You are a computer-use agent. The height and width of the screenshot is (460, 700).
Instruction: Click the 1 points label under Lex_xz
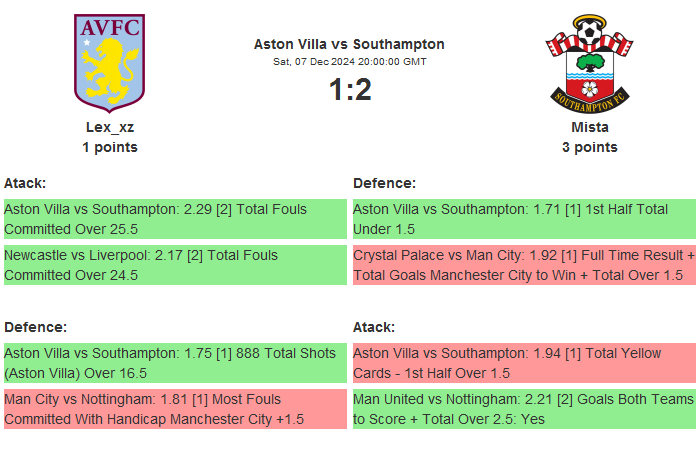click(x=110, y=147)
